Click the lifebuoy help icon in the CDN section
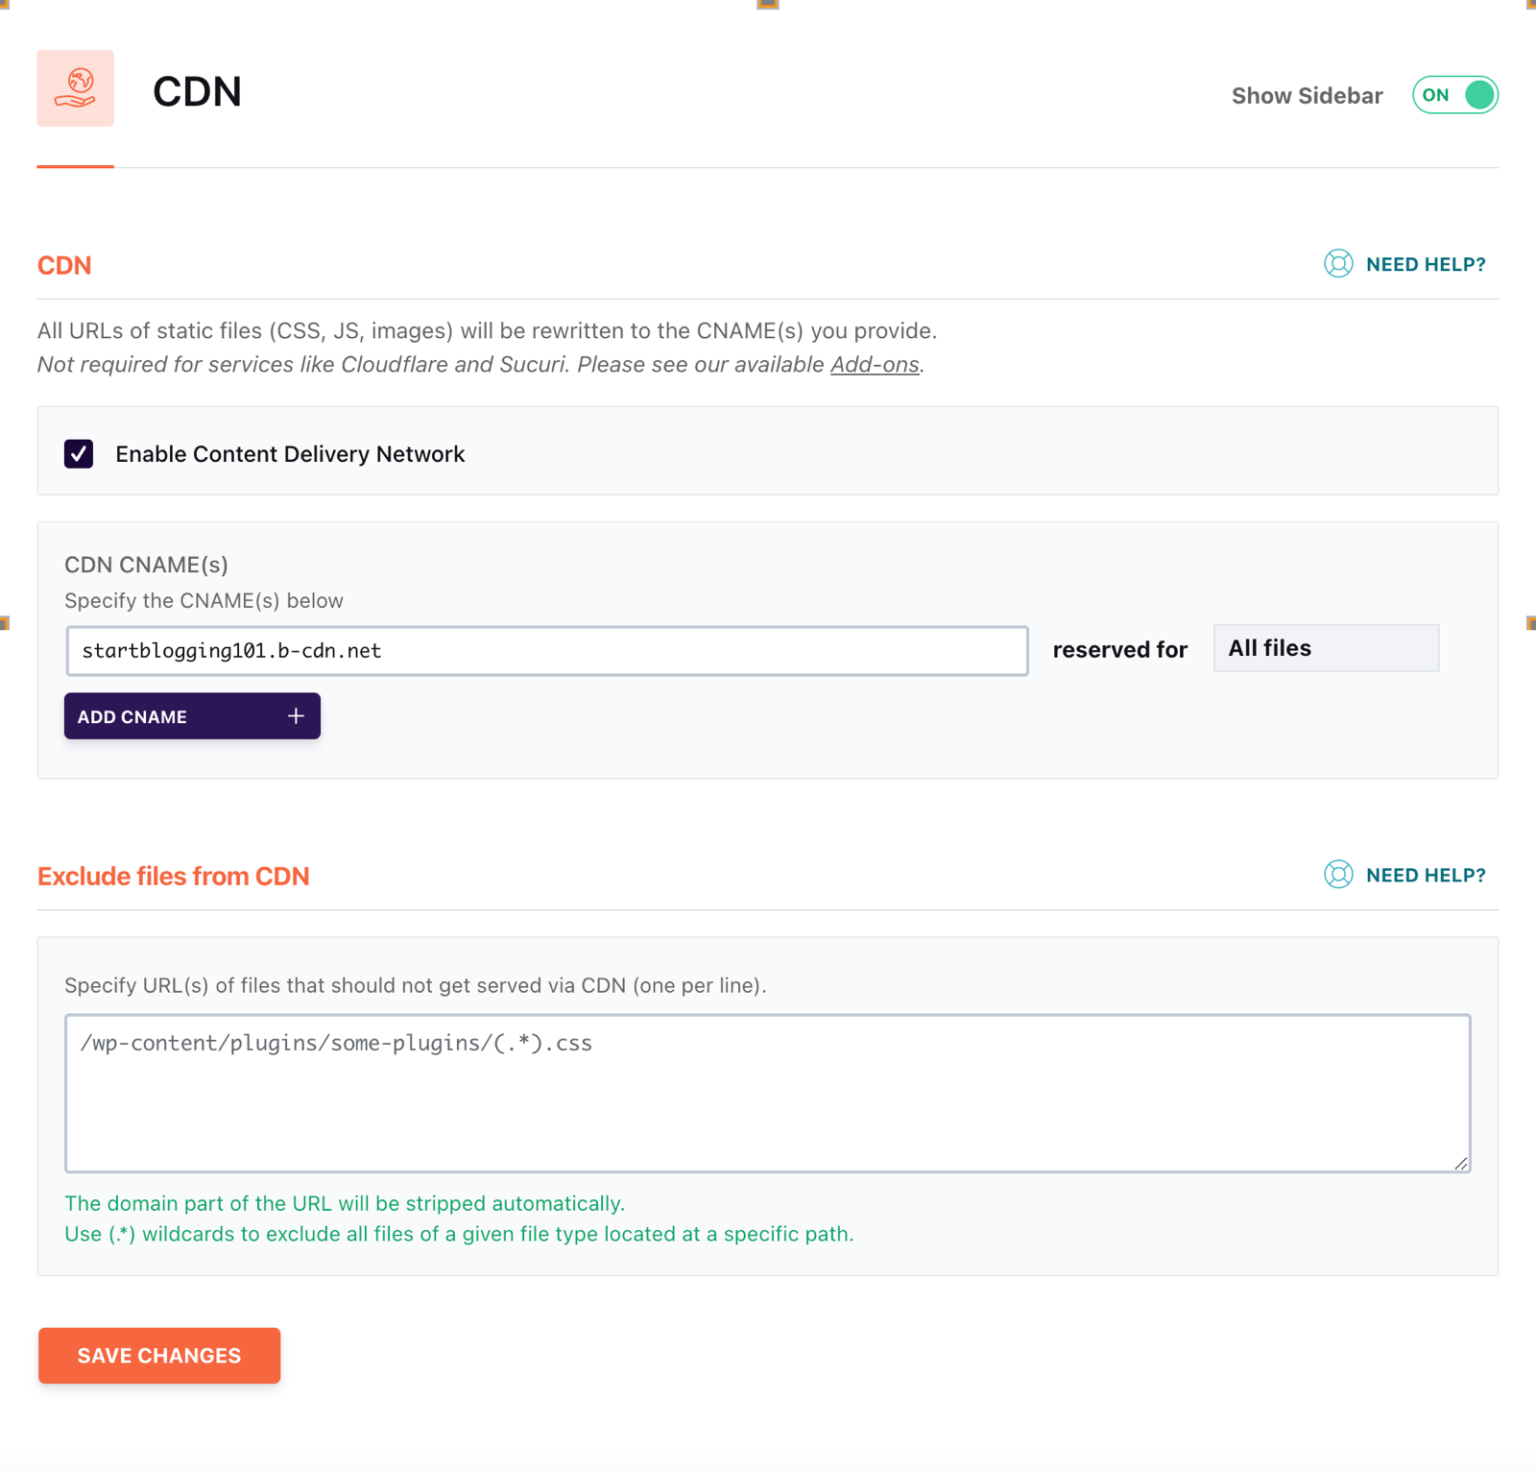The height and width of the screenshot is (1472, 1536). (1337, 264)
